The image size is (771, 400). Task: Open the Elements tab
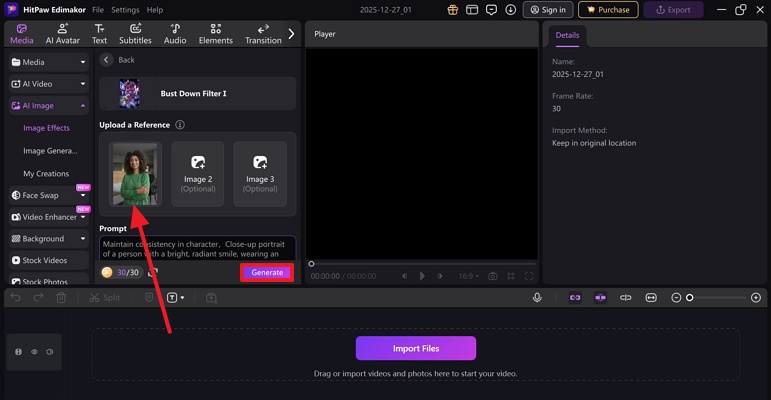point(215,34)
